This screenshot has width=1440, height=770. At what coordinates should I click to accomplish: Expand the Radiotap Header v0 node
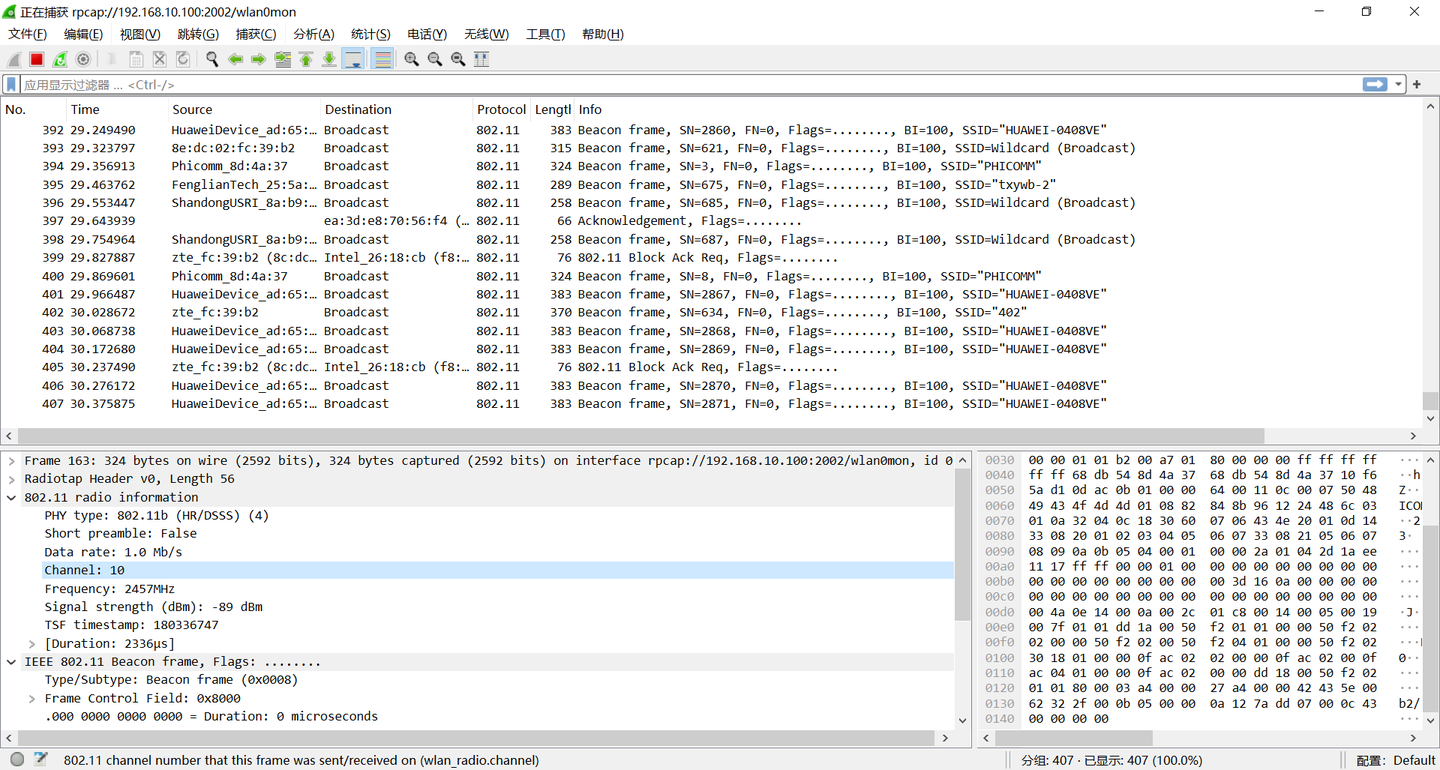[12, 479]
